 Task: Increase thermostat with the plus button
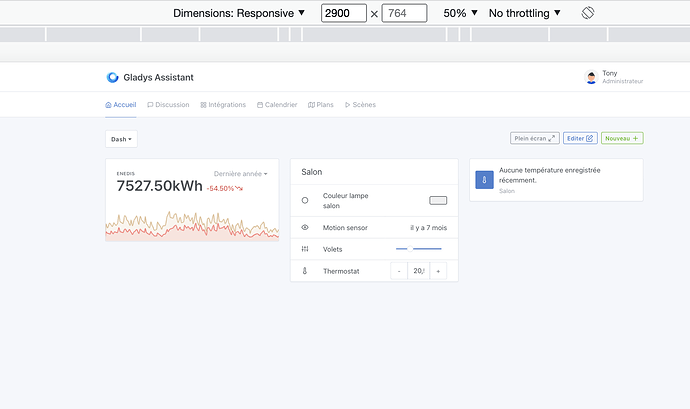(438, 271)
